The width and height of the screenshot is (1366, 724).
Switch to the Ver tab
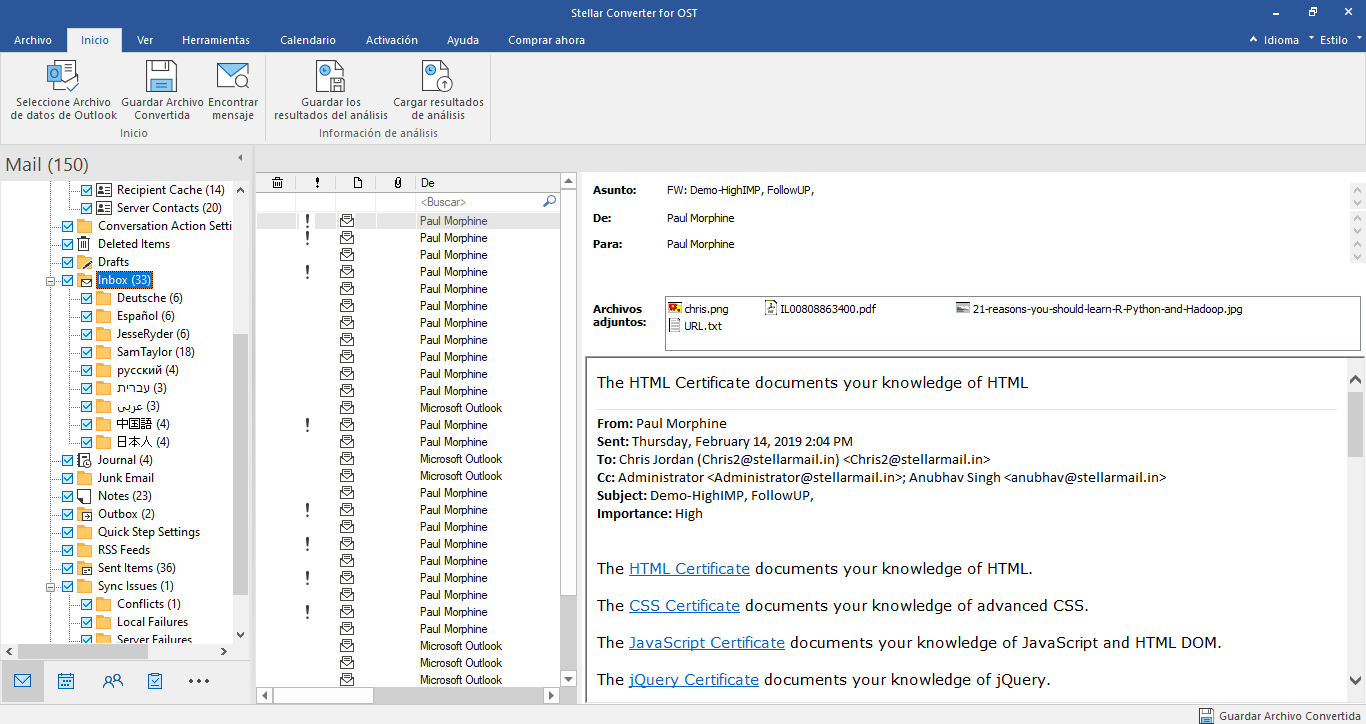tap(145, 40)
